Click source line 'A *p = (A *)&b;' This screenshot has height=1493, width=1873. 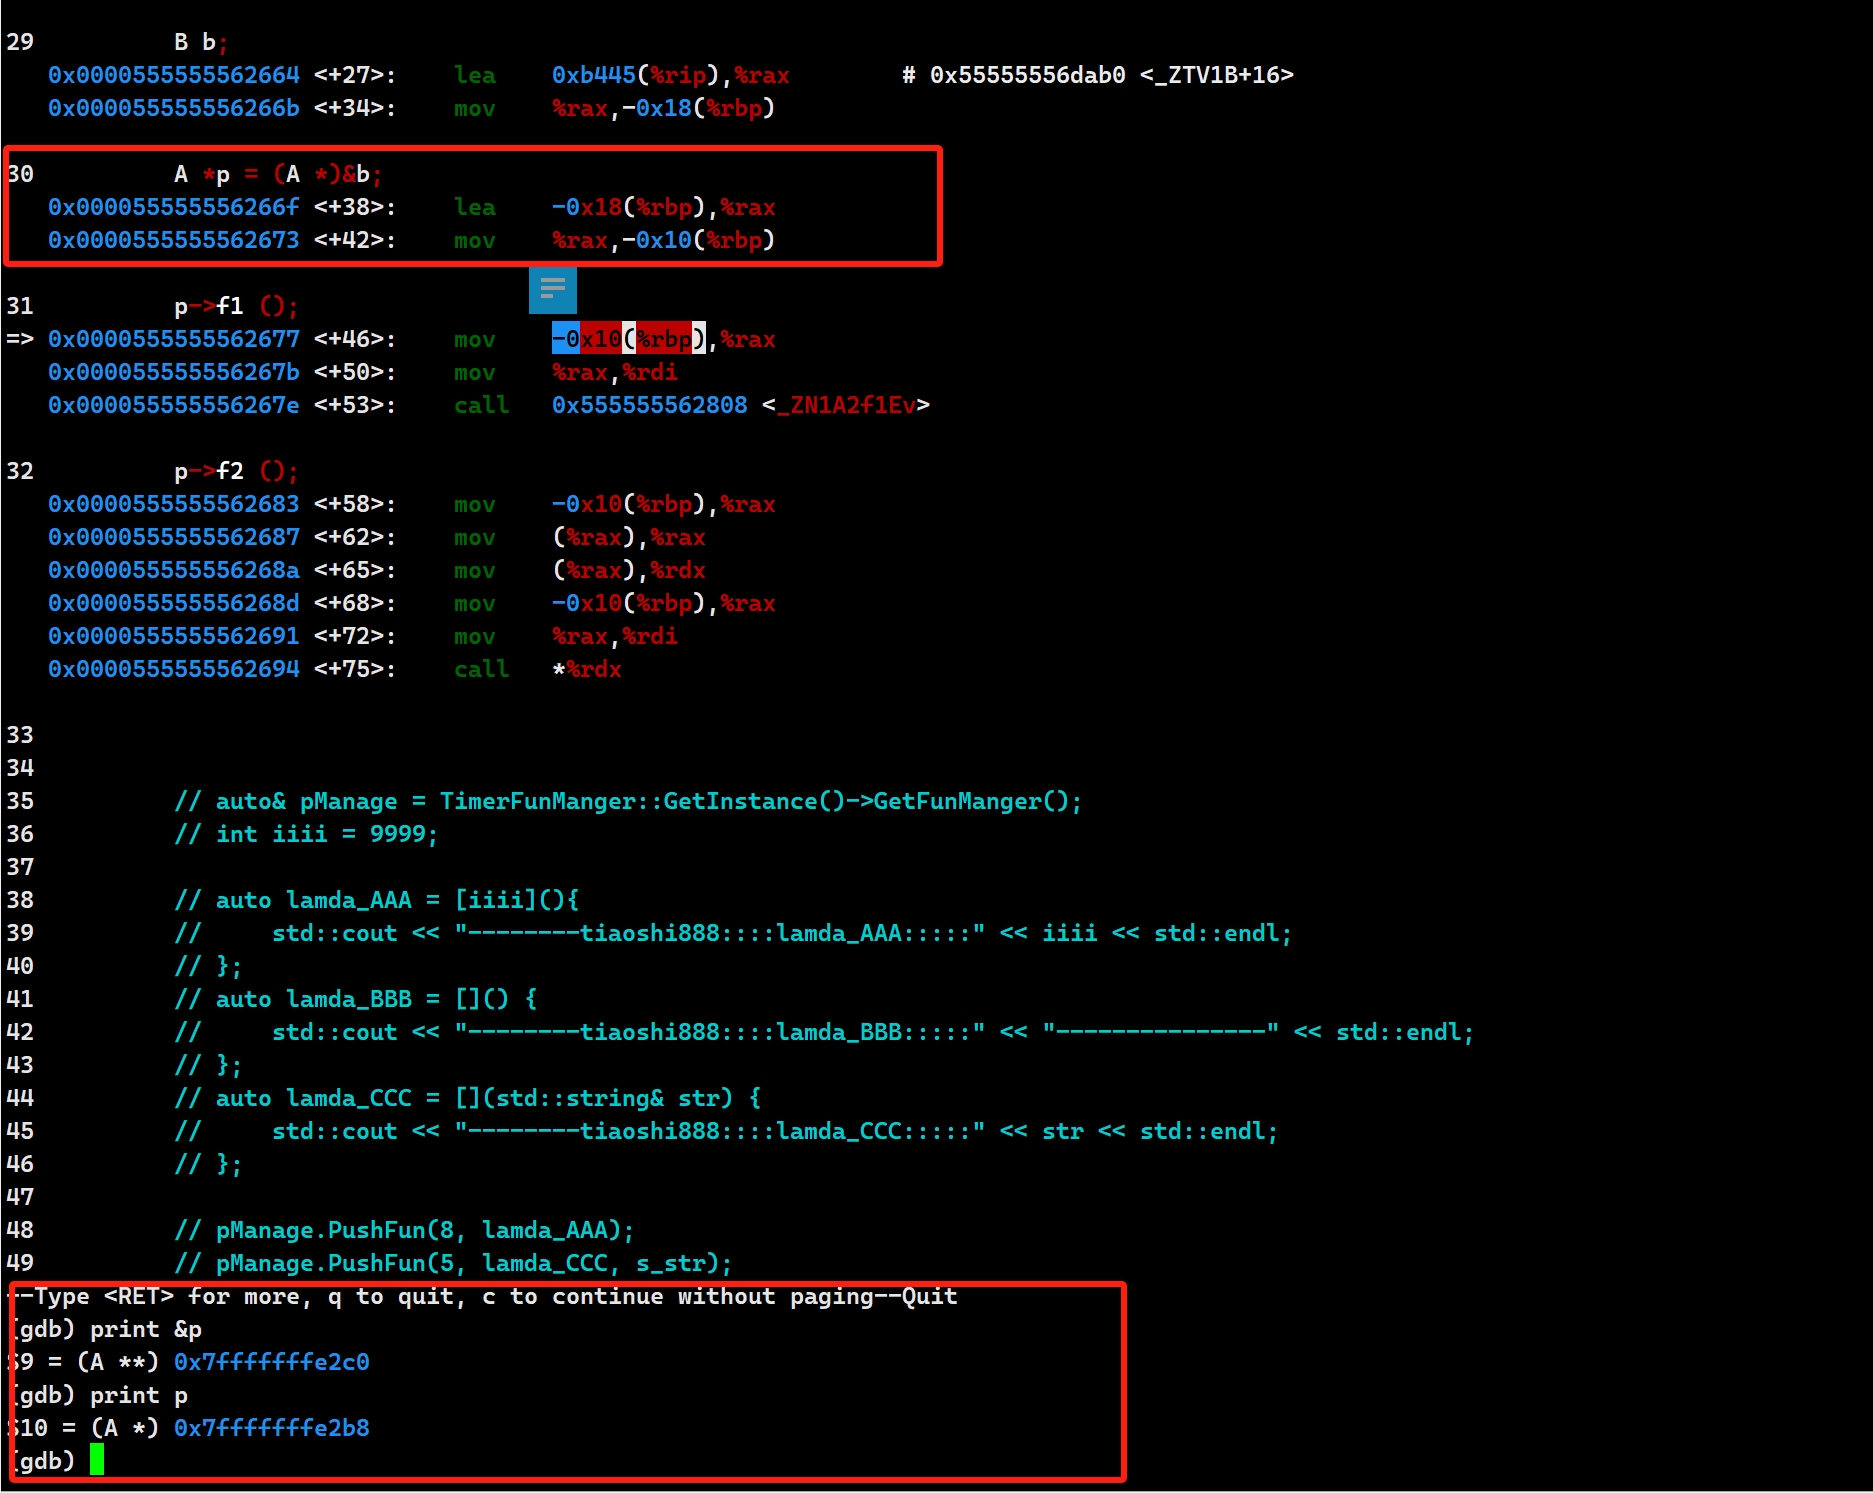(x=278, y=174)
